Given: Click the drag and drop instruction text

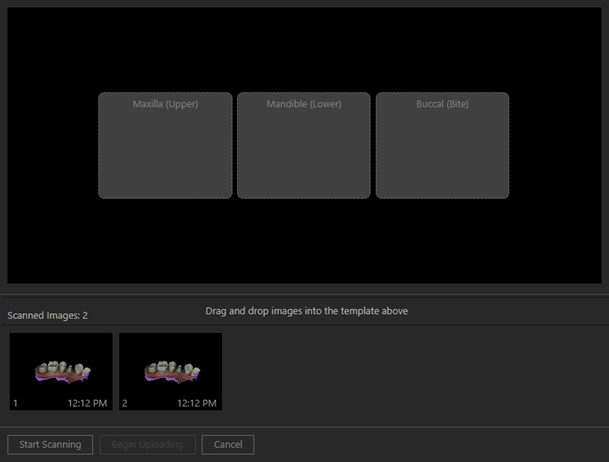Looking at the screenshot, I should (306, 311).
